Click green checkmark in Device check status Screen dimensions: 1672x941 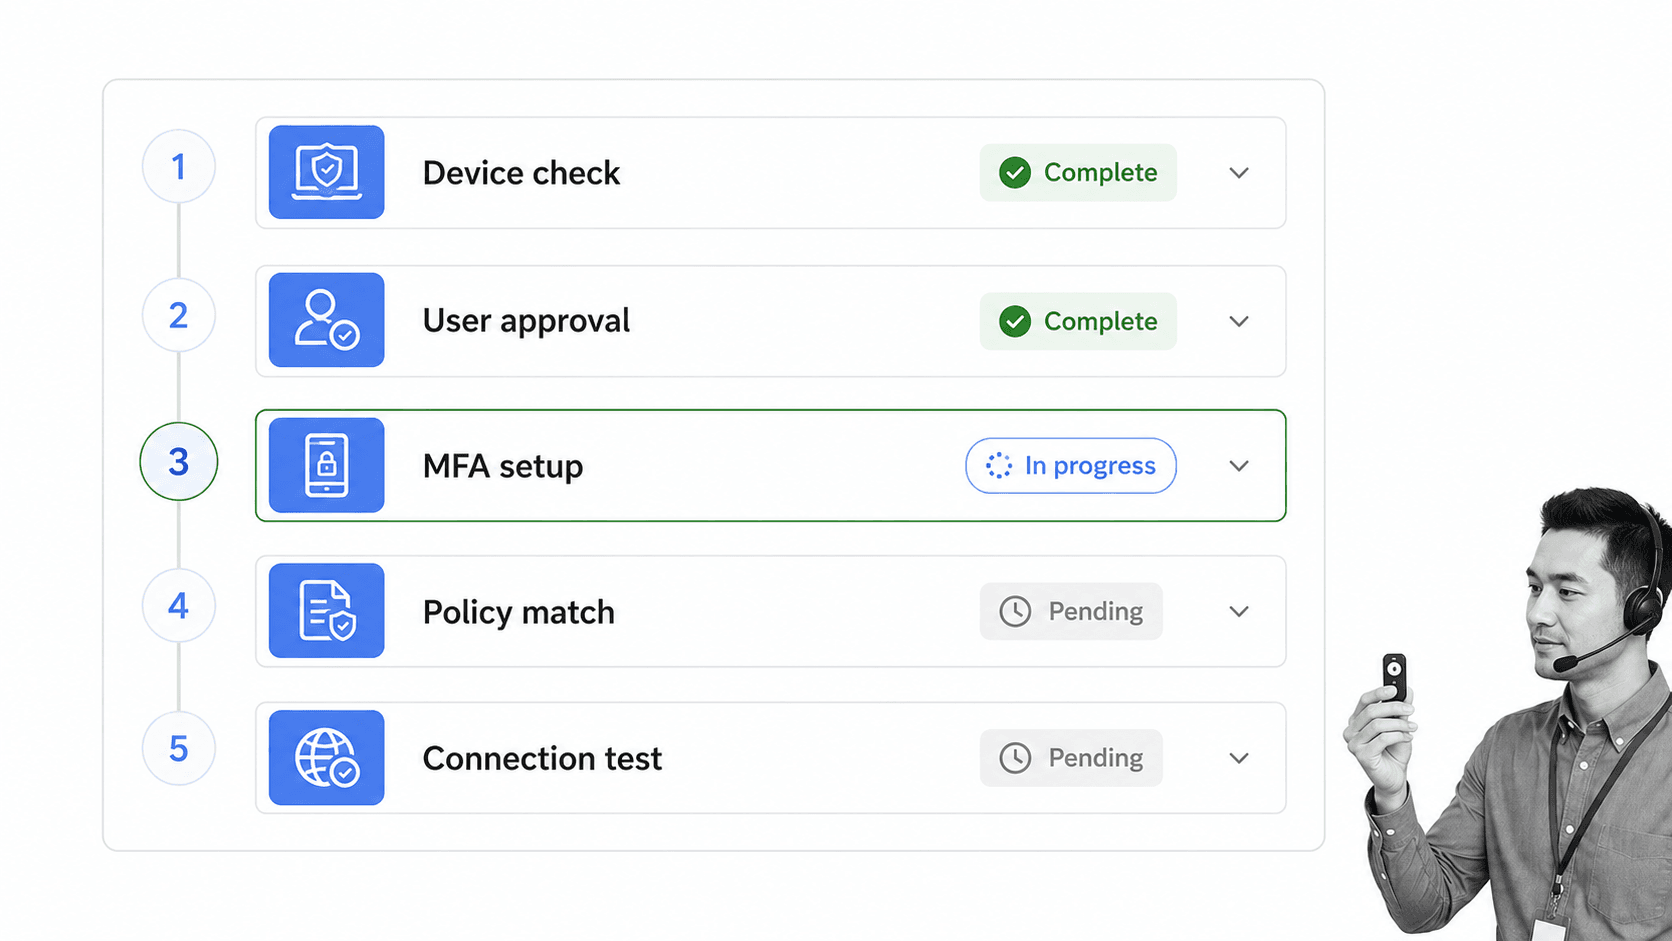[x=1015, y=173]
